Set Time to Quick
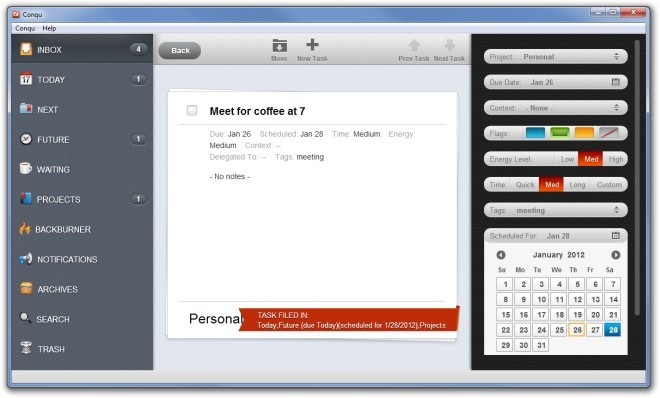The width and height of the screenshot is (660, 398). pyautogui.click(x=525, y=185)
